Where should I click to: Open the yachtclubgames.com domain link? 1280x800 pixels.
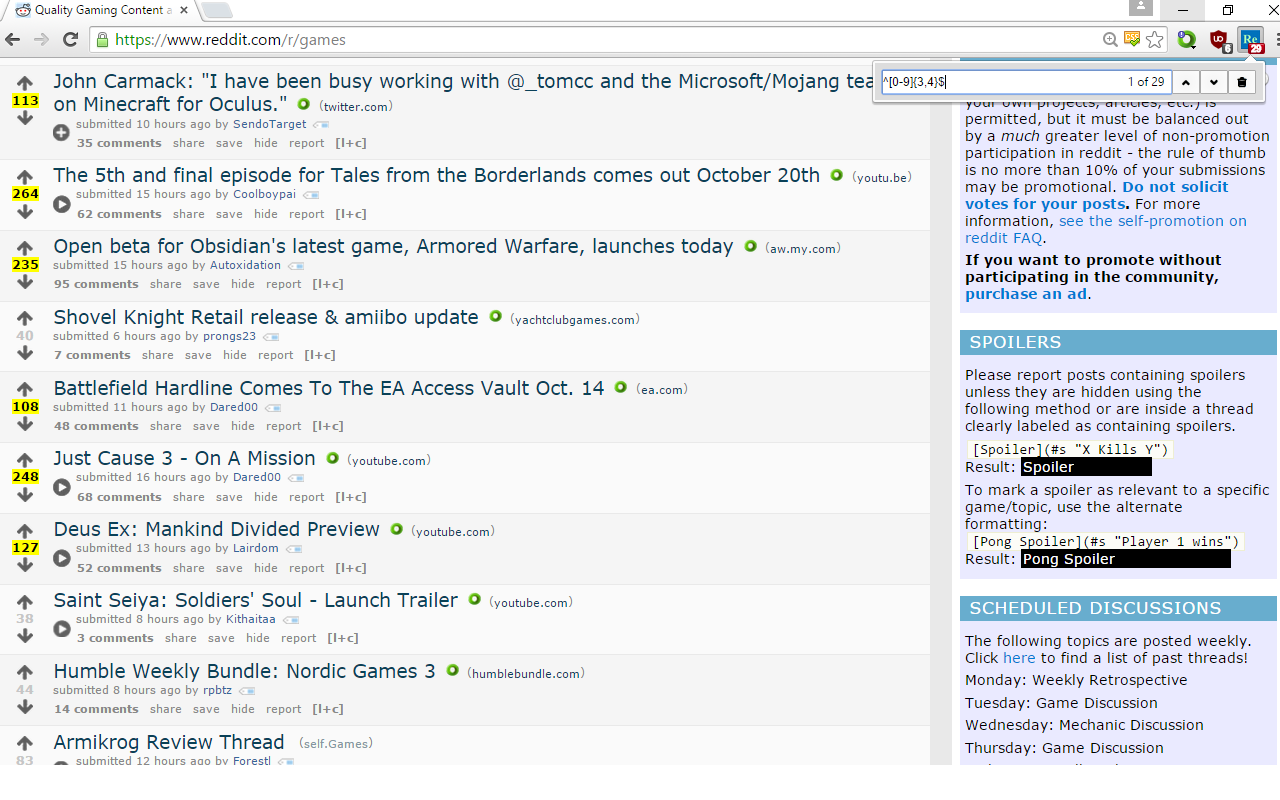pos(575,320)
